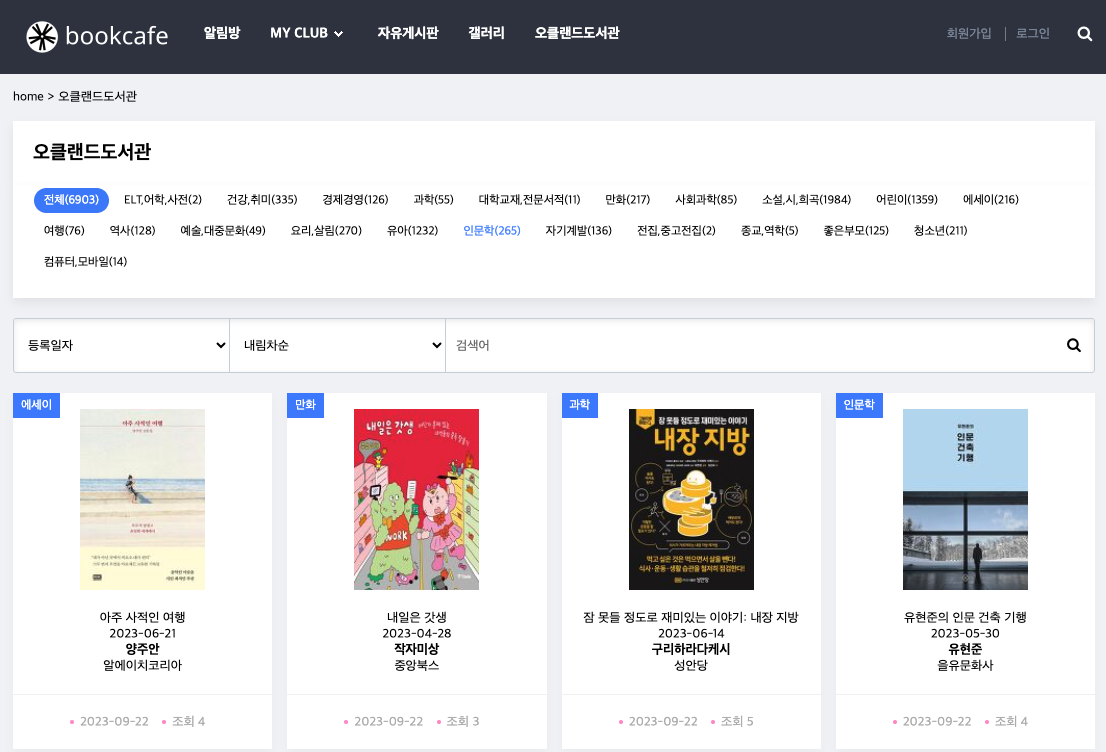Open the 내림차순 order dropdown

pos(337,346)
